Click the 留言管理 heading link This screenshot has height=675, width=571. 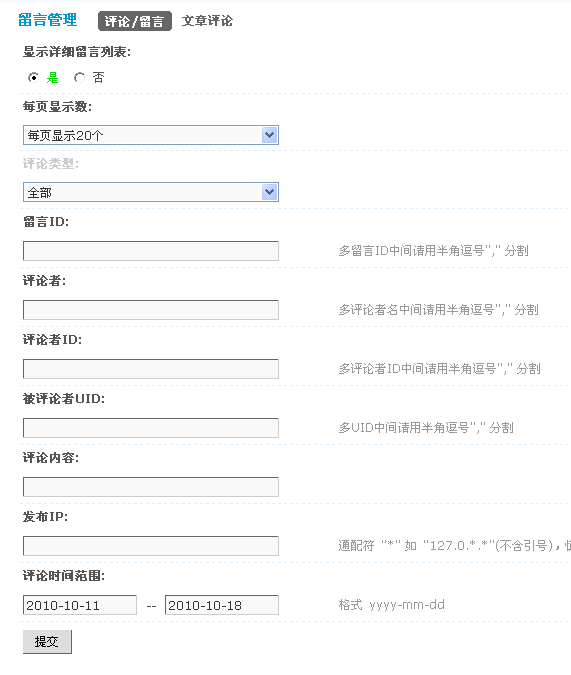pyautogui.click(x=48, y=20)
